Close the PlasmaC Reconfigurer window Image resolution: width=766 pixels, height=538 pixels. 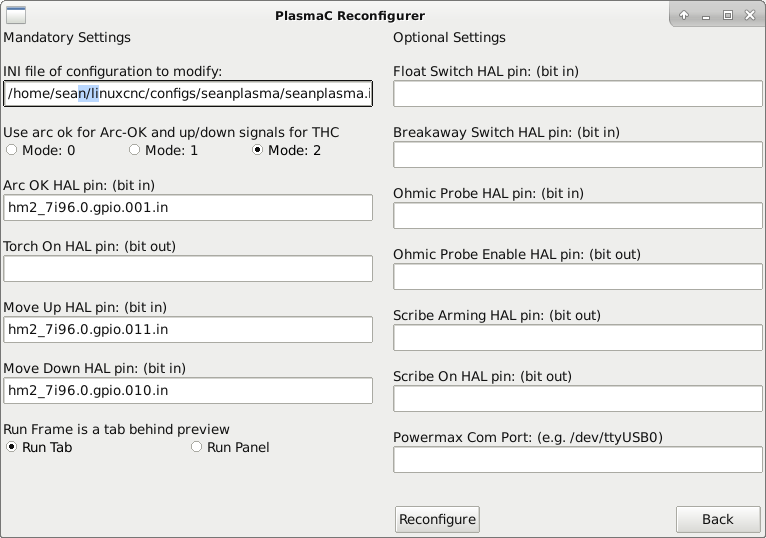pos(750,15)
